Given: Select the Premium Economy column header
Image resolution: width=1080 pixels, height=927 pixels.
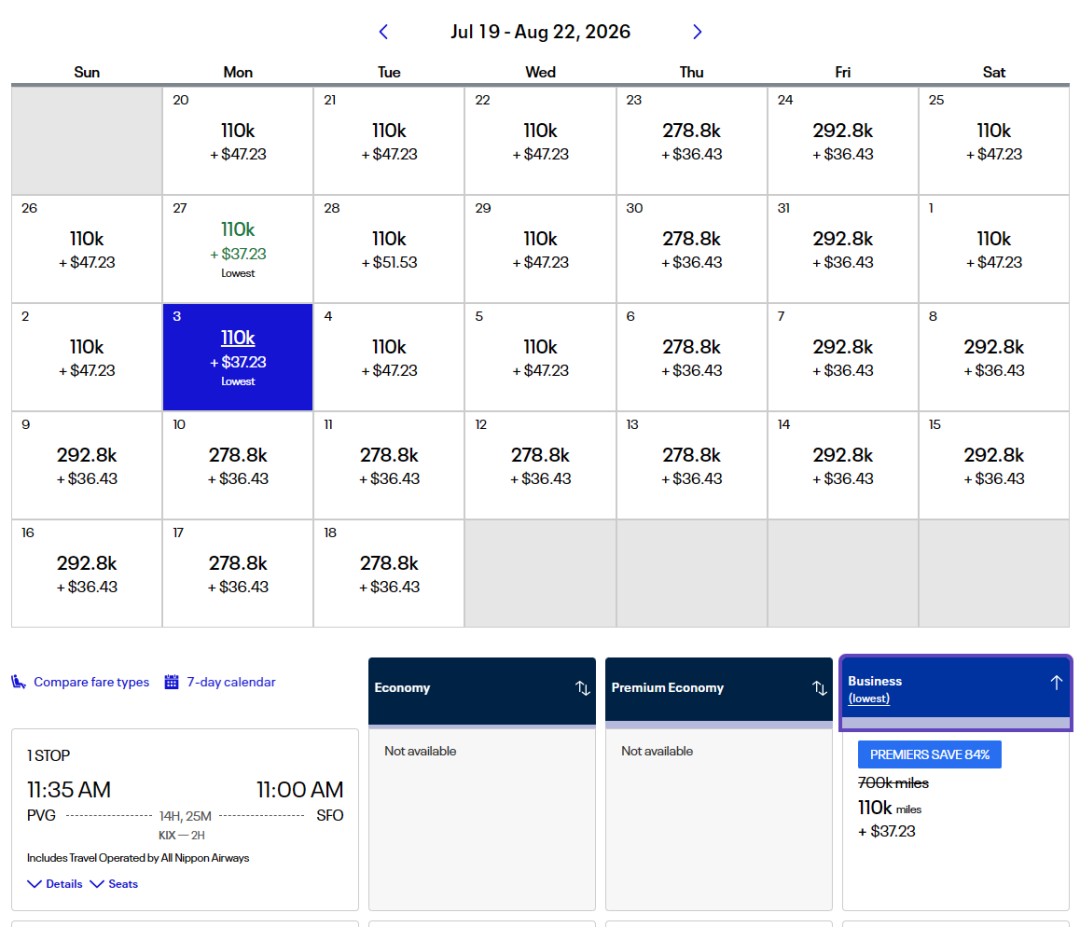Looking at the screenshot, I should click(705, 688).
